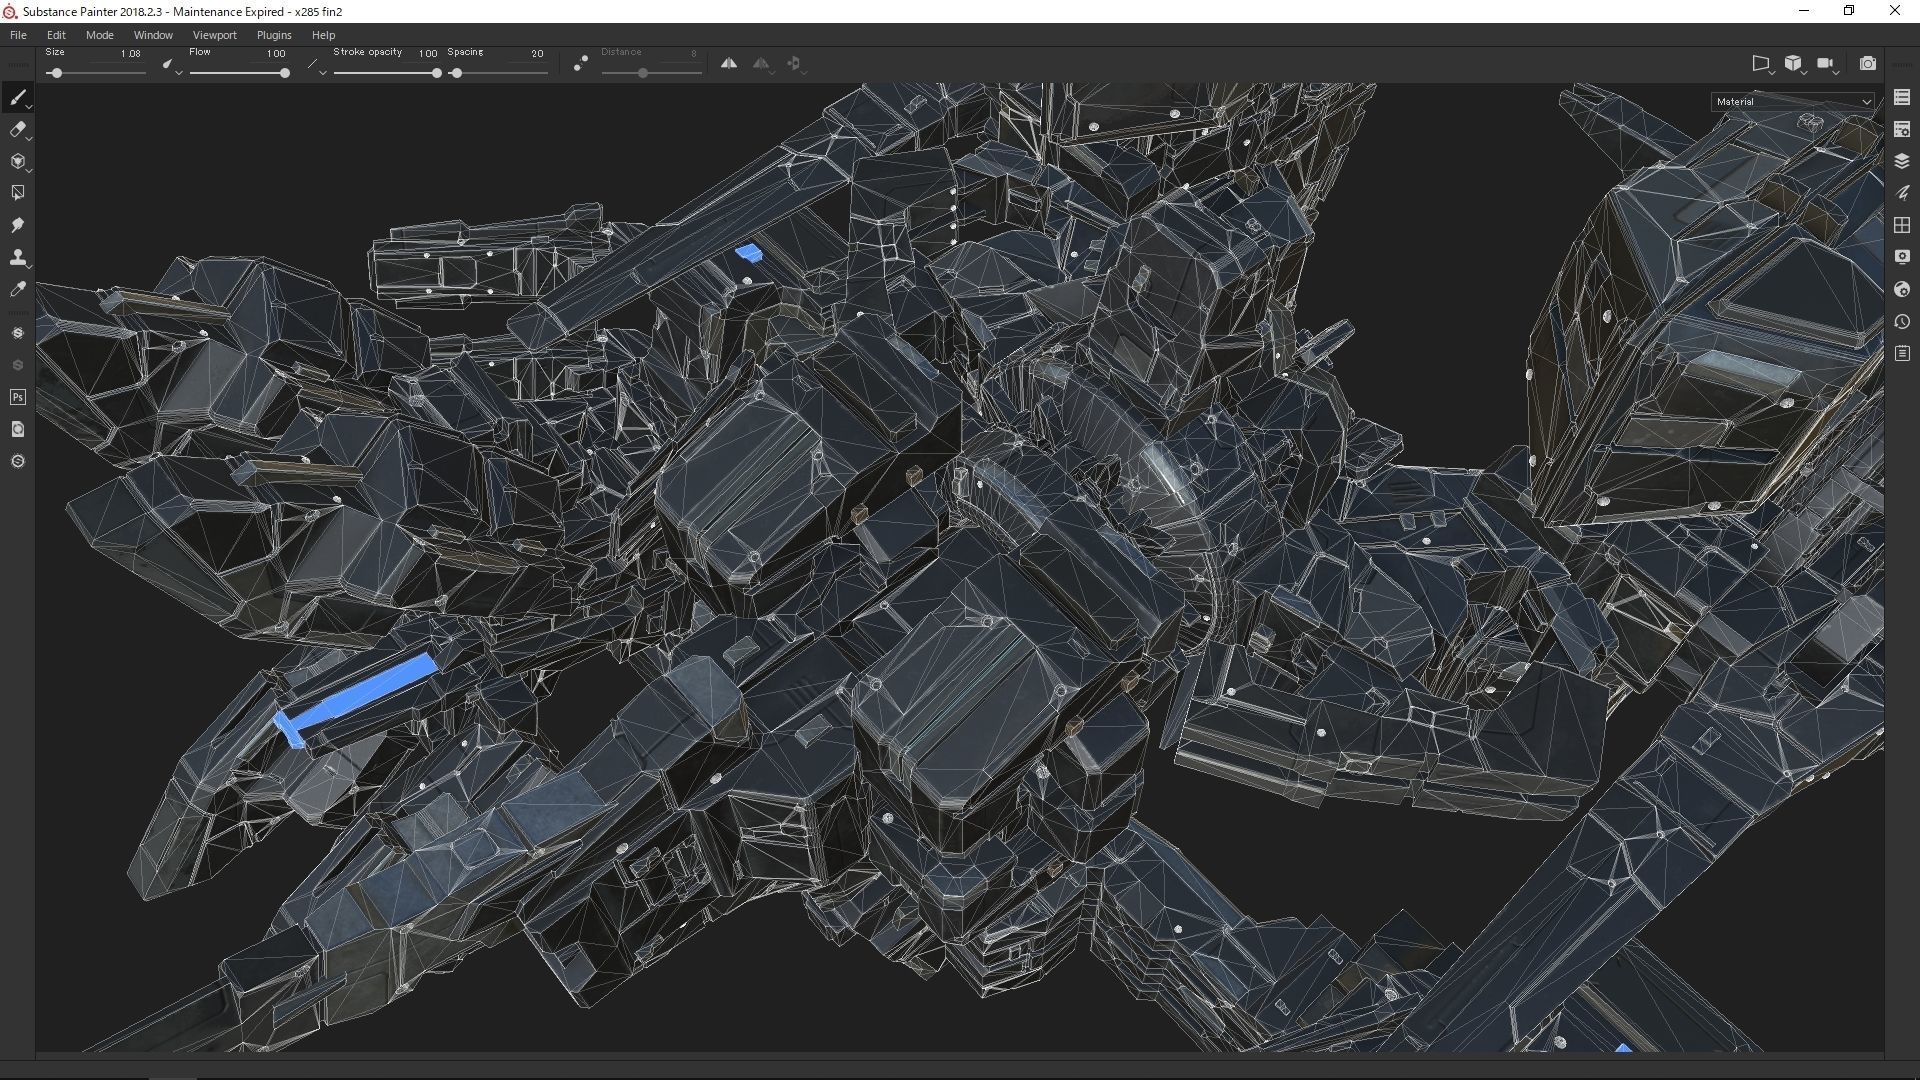The width and height of the screenshot is (1920, 1080).
Task: Toggle lazy mouse option
Action: 580,63
